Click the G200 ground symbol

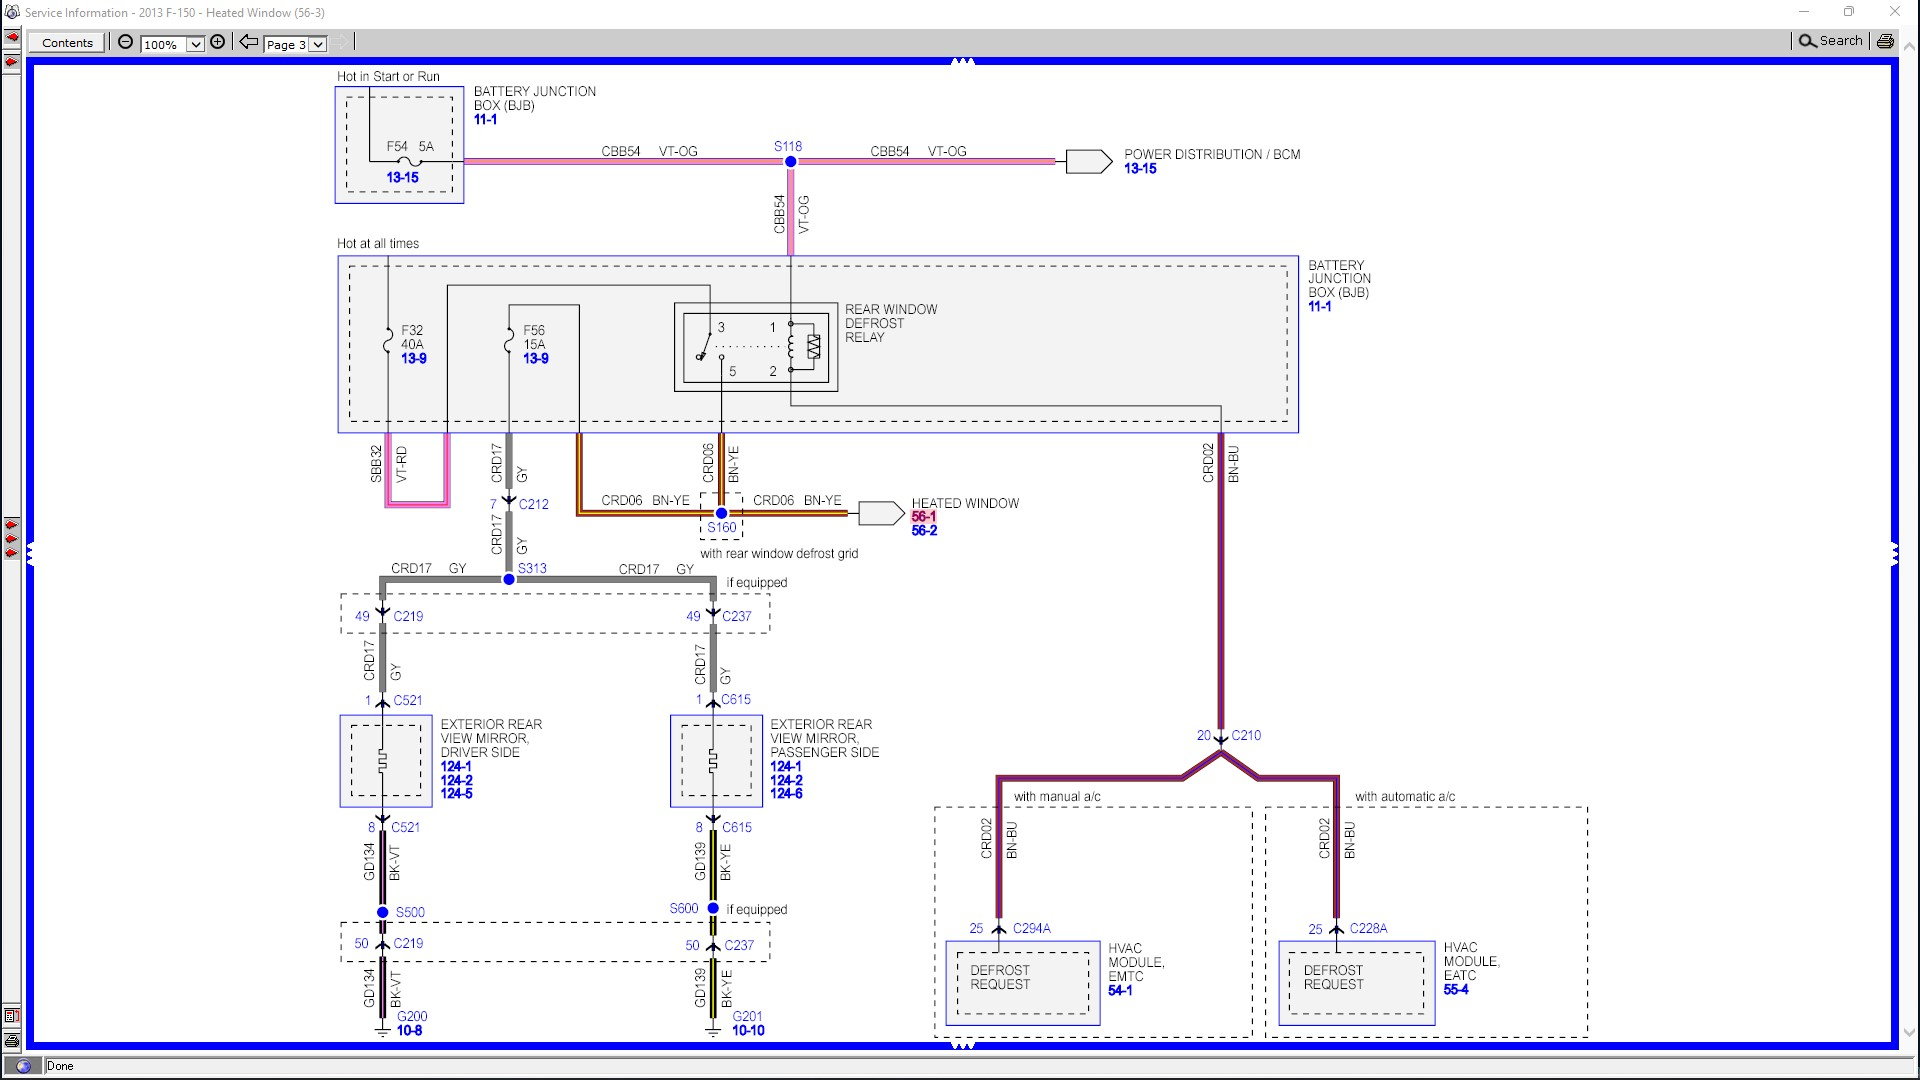pos(382,1029)
